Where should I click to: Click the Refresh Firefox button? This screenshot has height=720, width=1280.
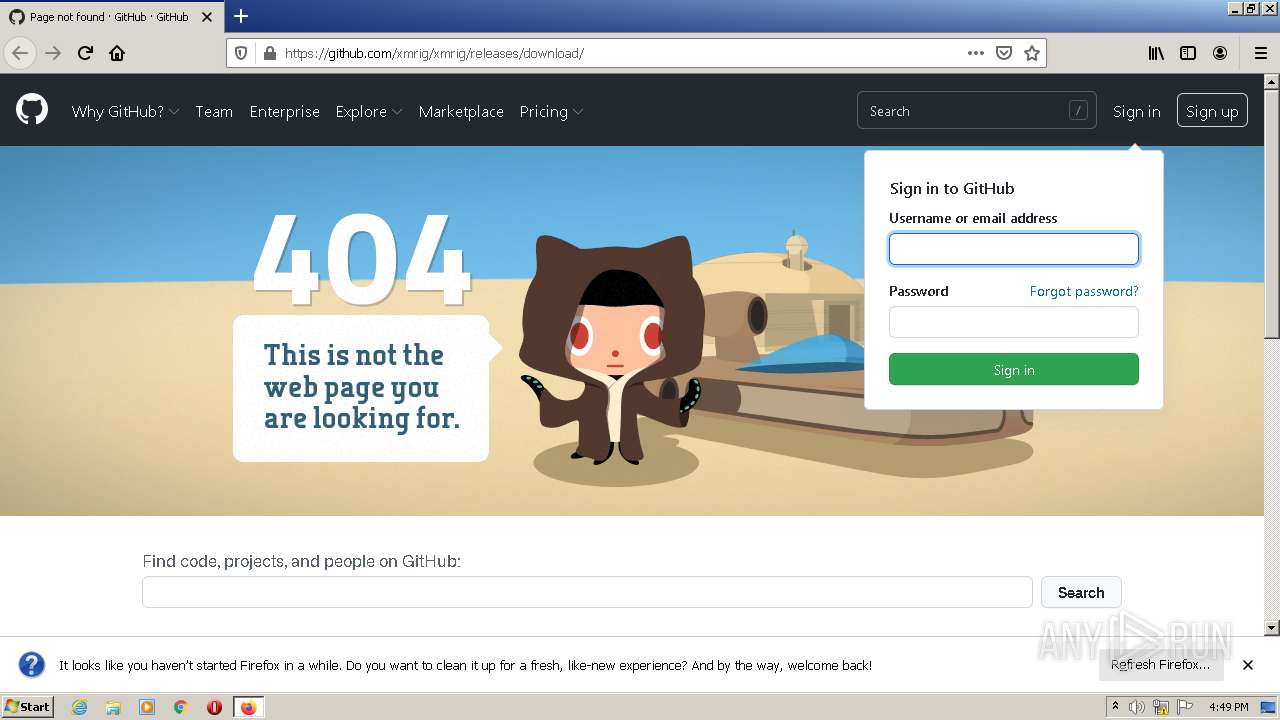1160,665
